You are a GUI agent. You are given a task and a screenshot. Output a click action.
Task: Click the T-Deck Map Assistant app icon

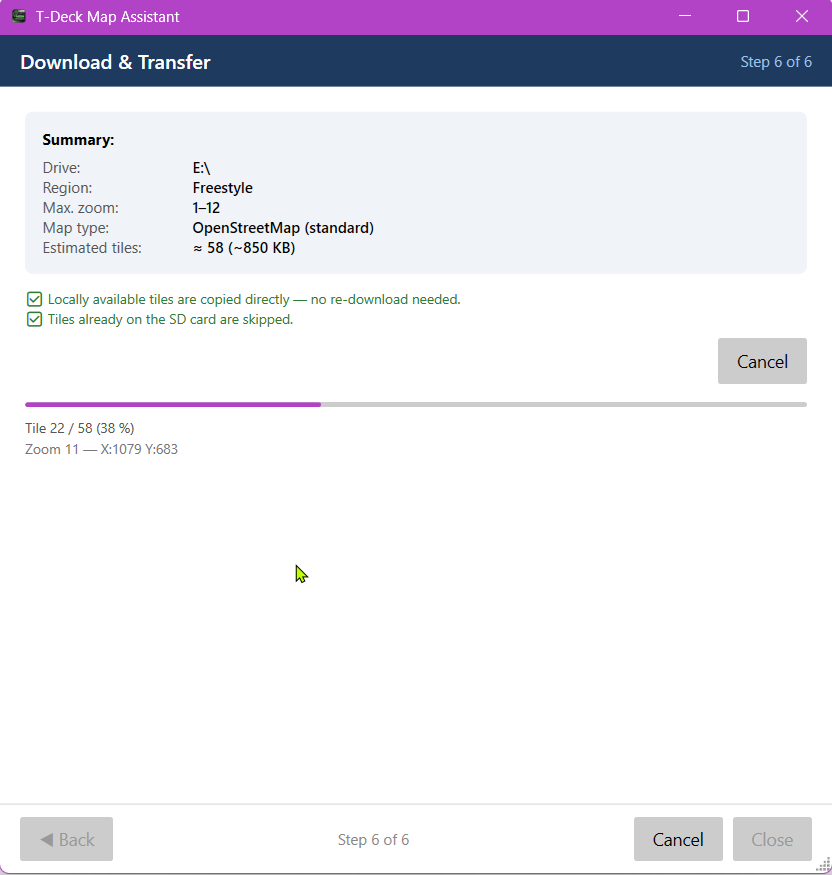tap(19, 16)
